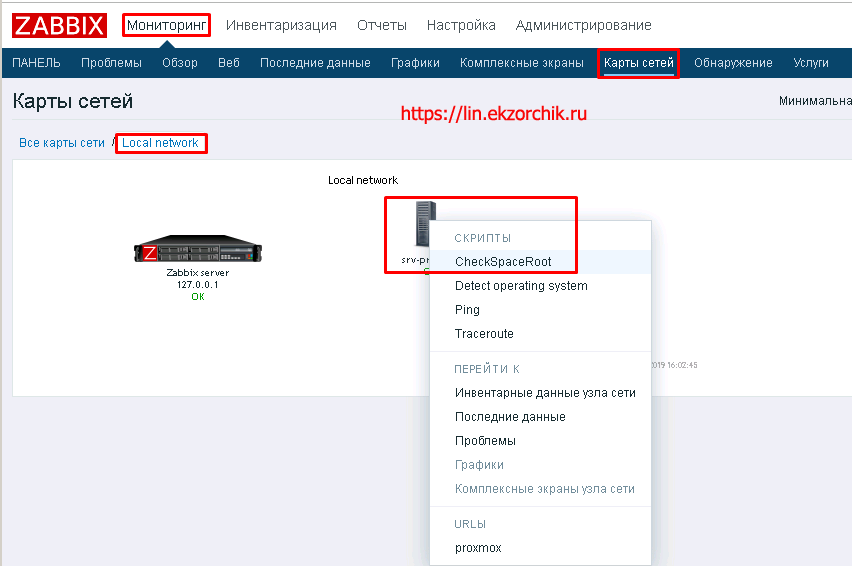Select the Комплексные экраны tab

click(521, 63)
